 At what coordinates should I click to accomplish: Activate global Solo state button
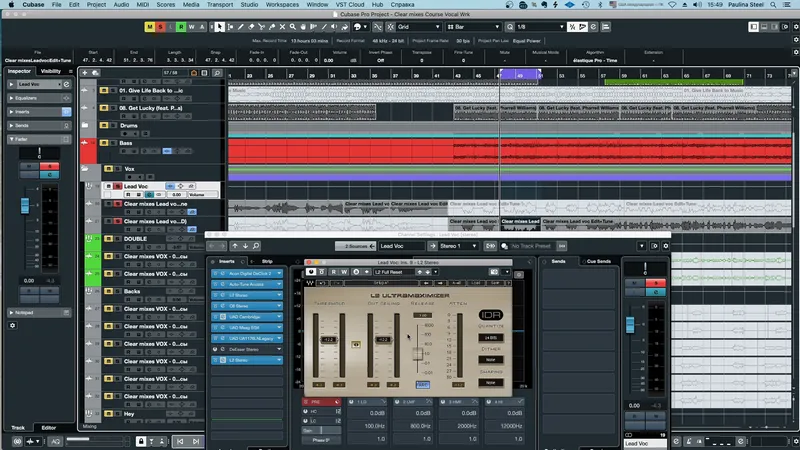(160, 27)
